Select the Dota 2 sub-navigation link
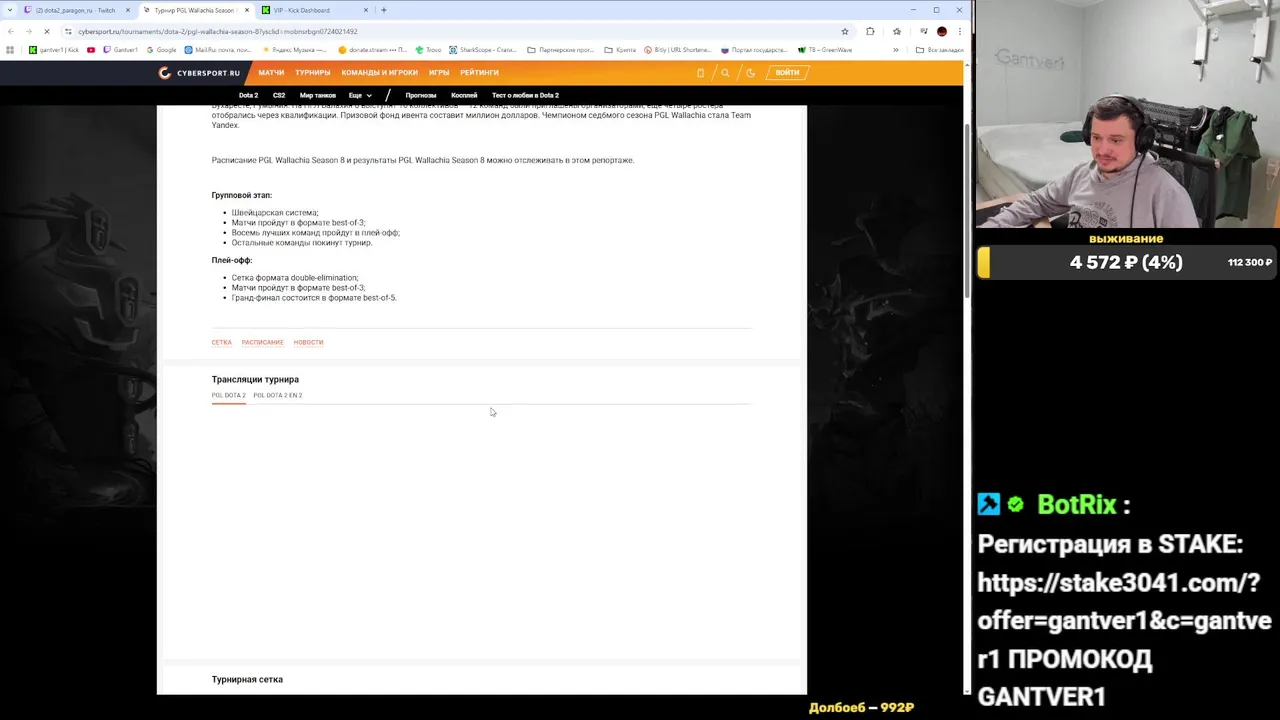Viewport: 1280px width, 720px height. (248, 95)
